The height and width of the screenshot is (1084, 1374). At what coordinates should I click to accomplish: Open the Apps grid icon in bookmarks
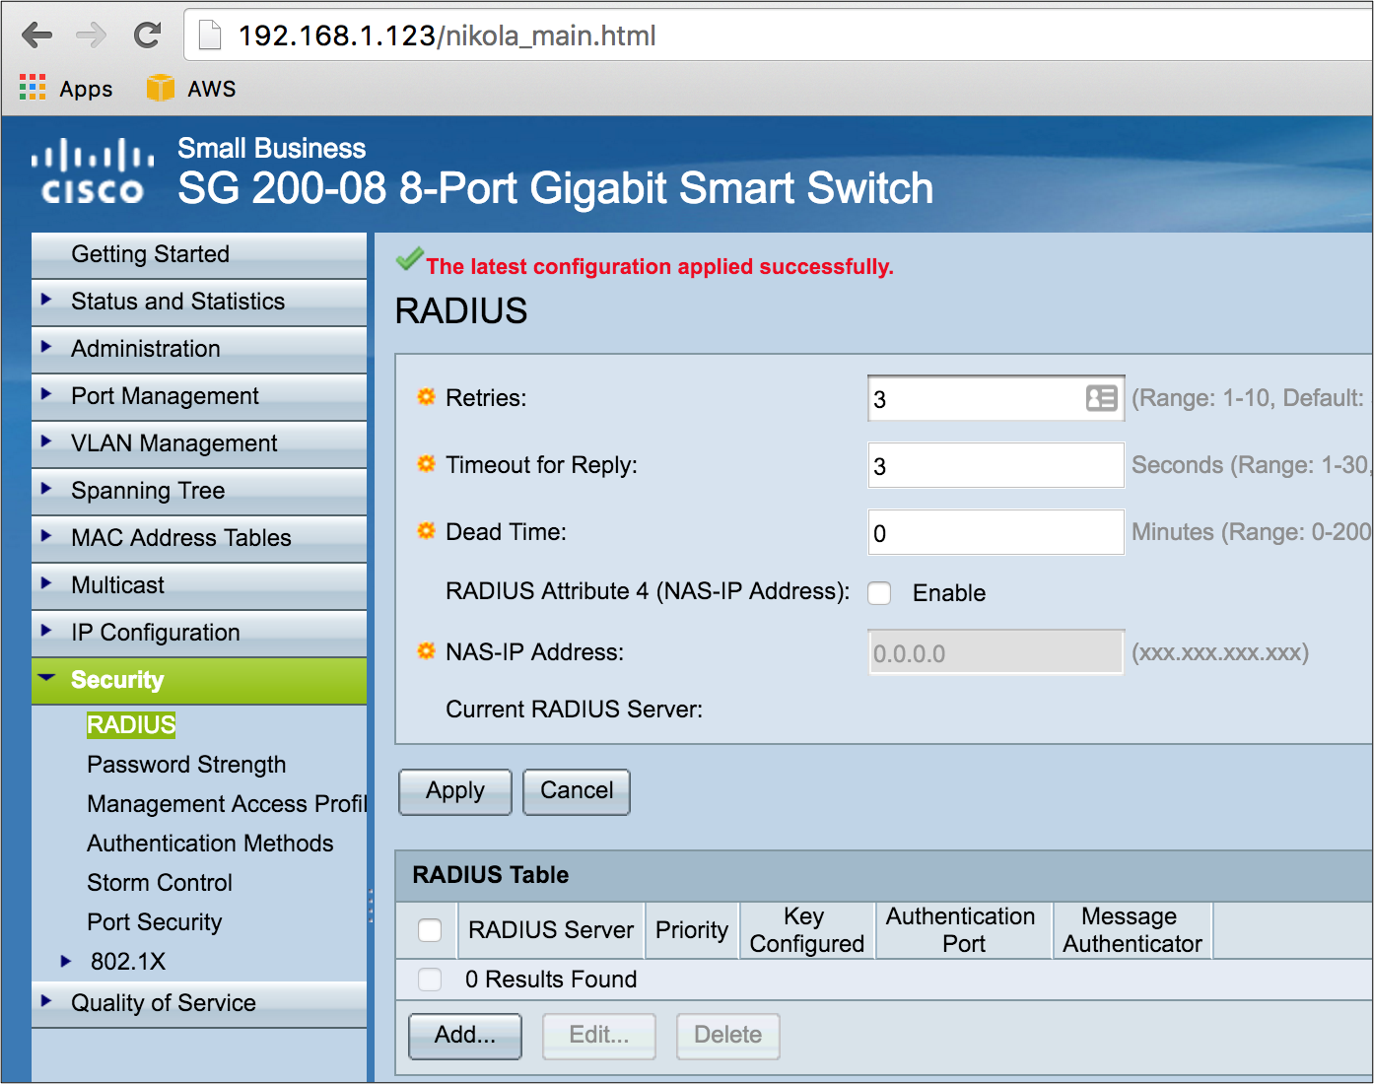[x=33, y=88]
